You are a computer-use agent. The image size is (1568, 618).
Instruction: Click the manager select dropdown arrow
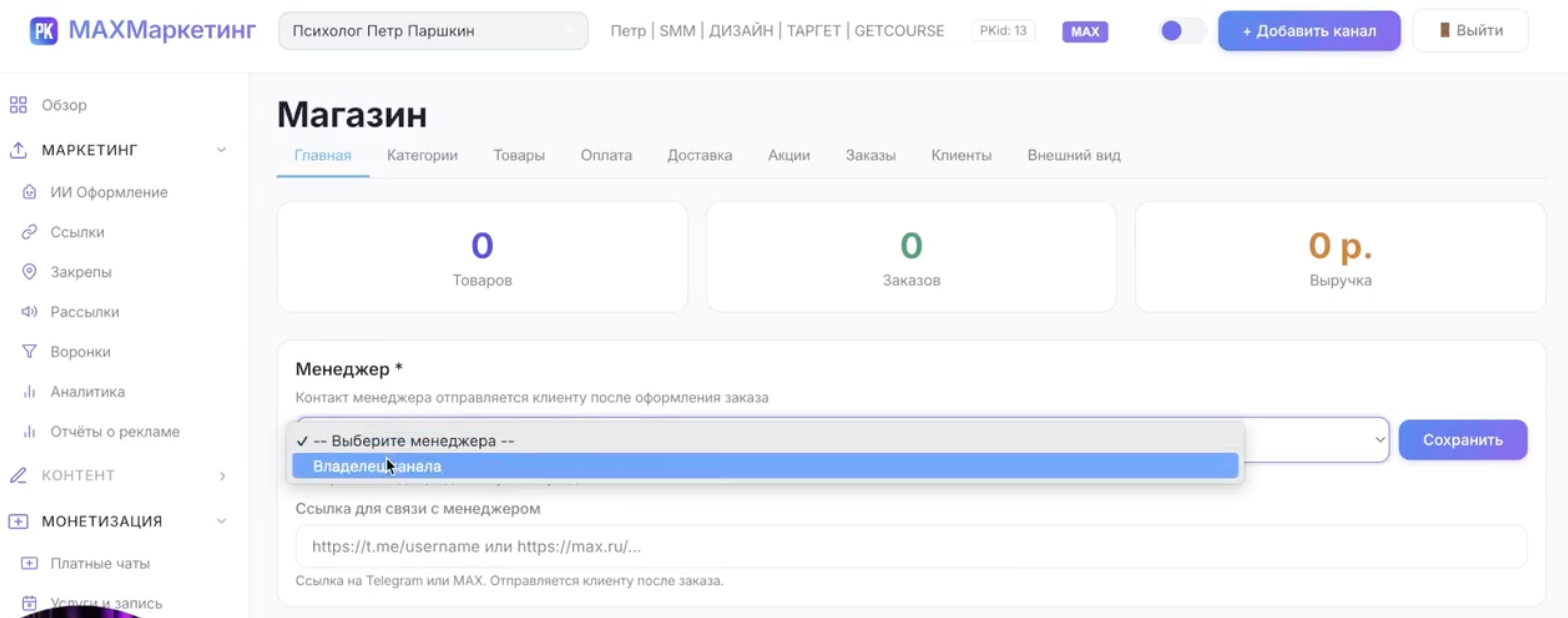point(1379,439)
